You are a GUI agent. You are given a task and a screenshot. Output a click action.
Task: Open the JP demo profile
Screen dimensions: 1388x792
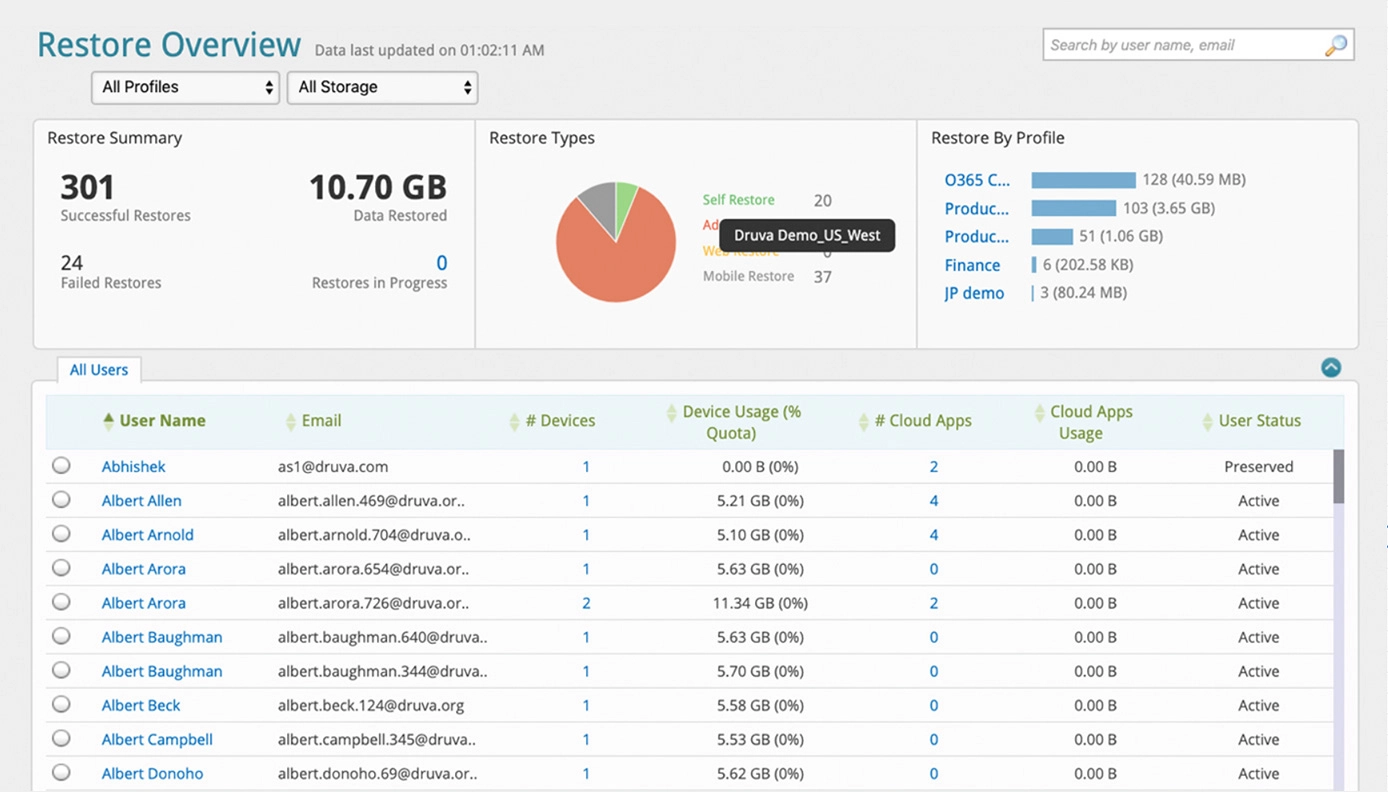point(973,292)
